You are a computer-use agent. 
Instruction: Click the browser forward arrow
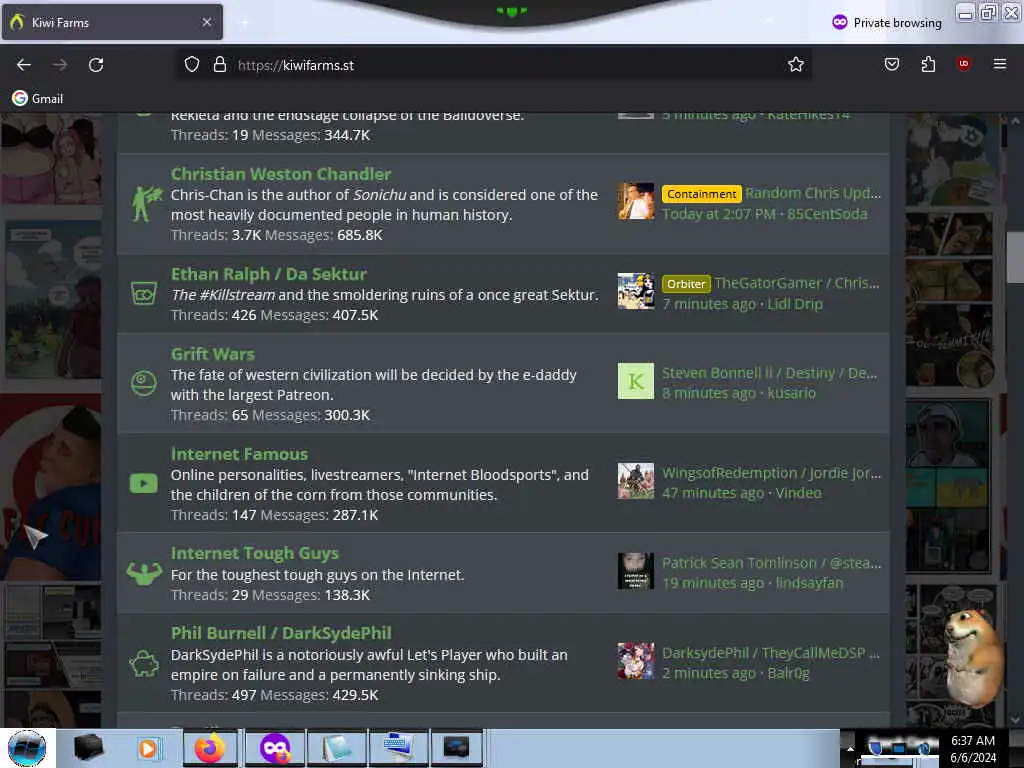(x=60, y=65)
